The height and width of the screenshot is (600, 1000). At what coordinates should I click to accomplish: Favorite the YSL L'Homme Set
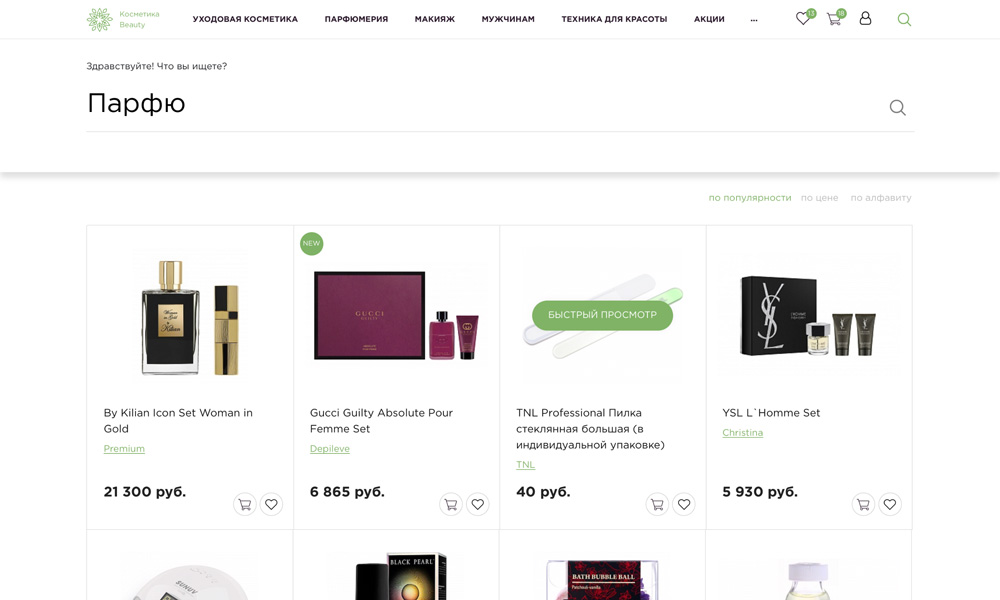click(890, 505)
